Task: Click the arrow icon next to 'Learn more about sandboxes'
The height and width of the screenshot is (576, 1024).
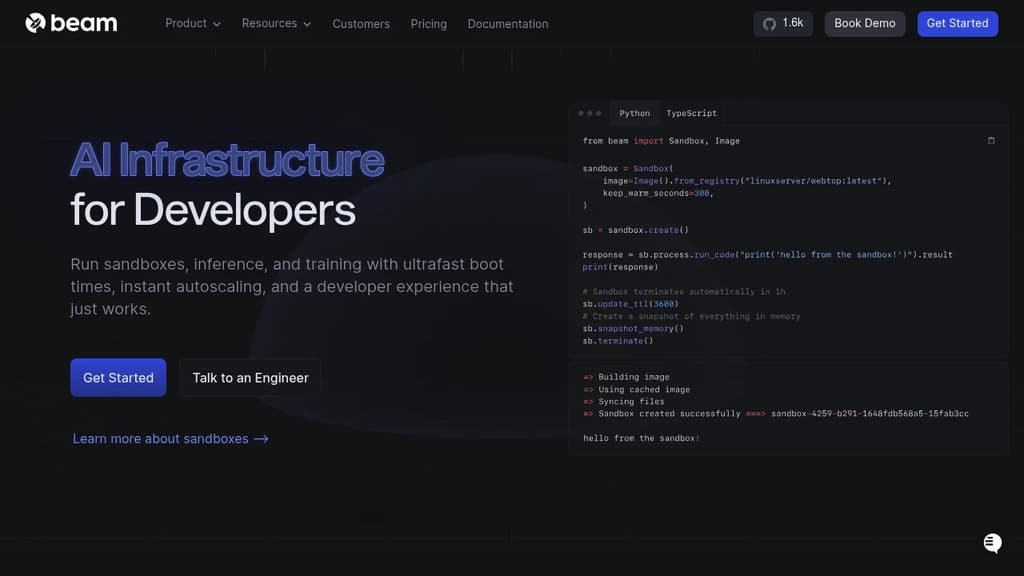Action: [258, 438]
